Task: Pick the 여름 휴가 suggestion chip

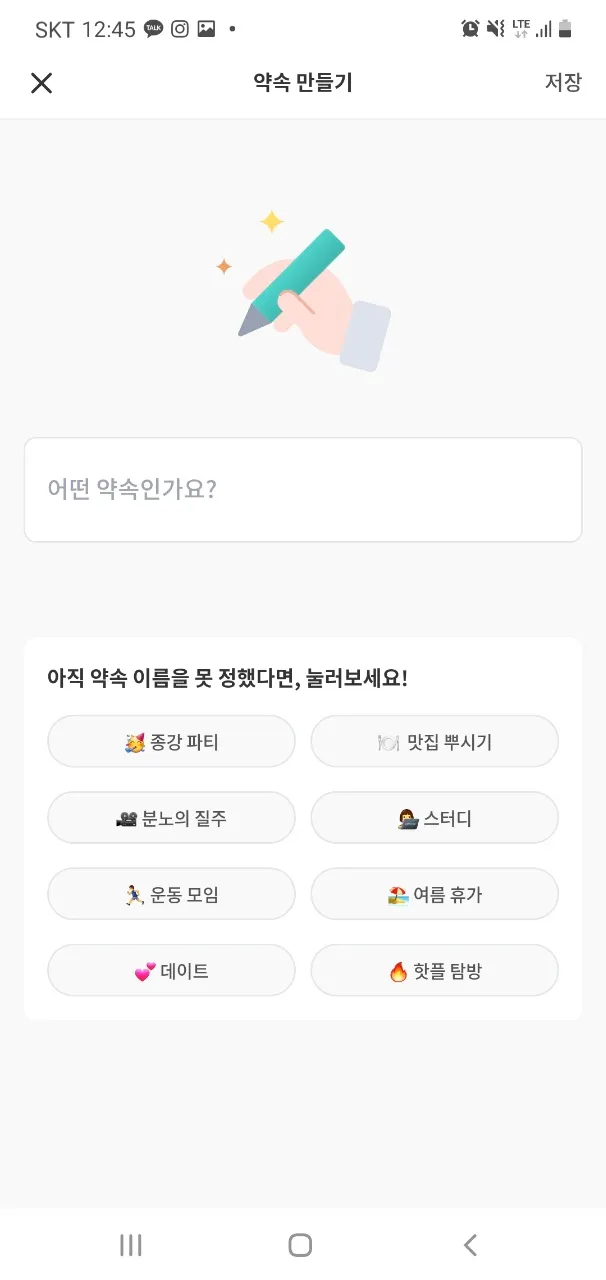Action: 434,894
